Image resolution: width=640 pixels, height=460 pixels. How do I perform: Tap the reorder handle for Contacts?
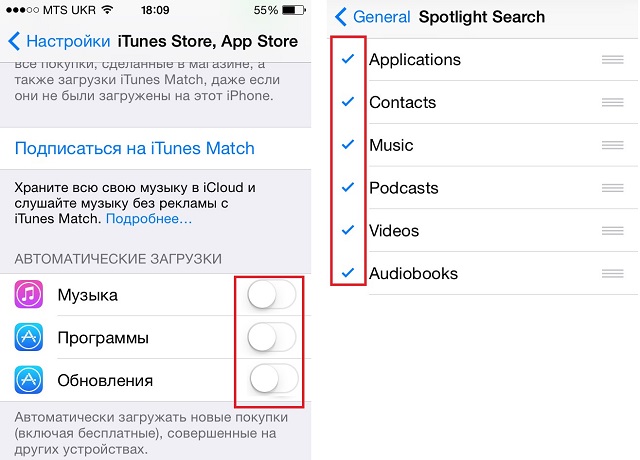click(x=612, y=102)
